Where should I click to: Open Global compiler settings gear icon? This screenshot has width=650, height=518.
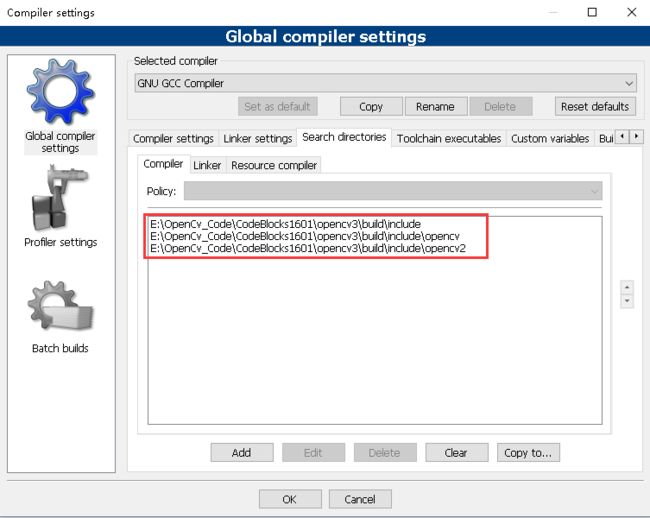[x=61, y=92]
